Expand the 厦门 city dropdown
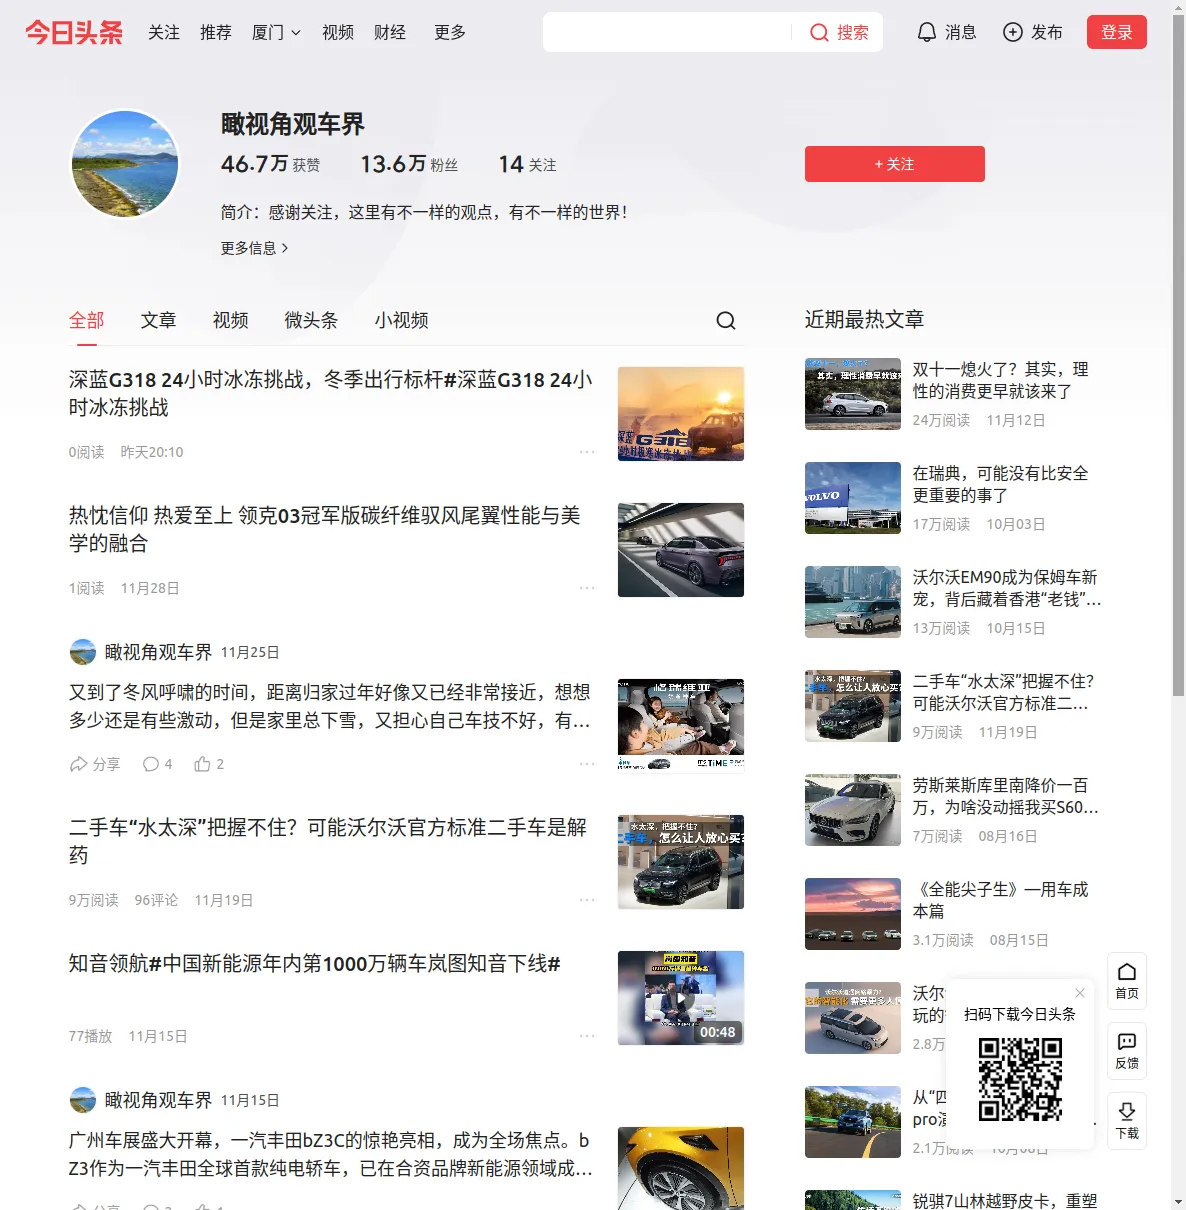 pos(276,33)
